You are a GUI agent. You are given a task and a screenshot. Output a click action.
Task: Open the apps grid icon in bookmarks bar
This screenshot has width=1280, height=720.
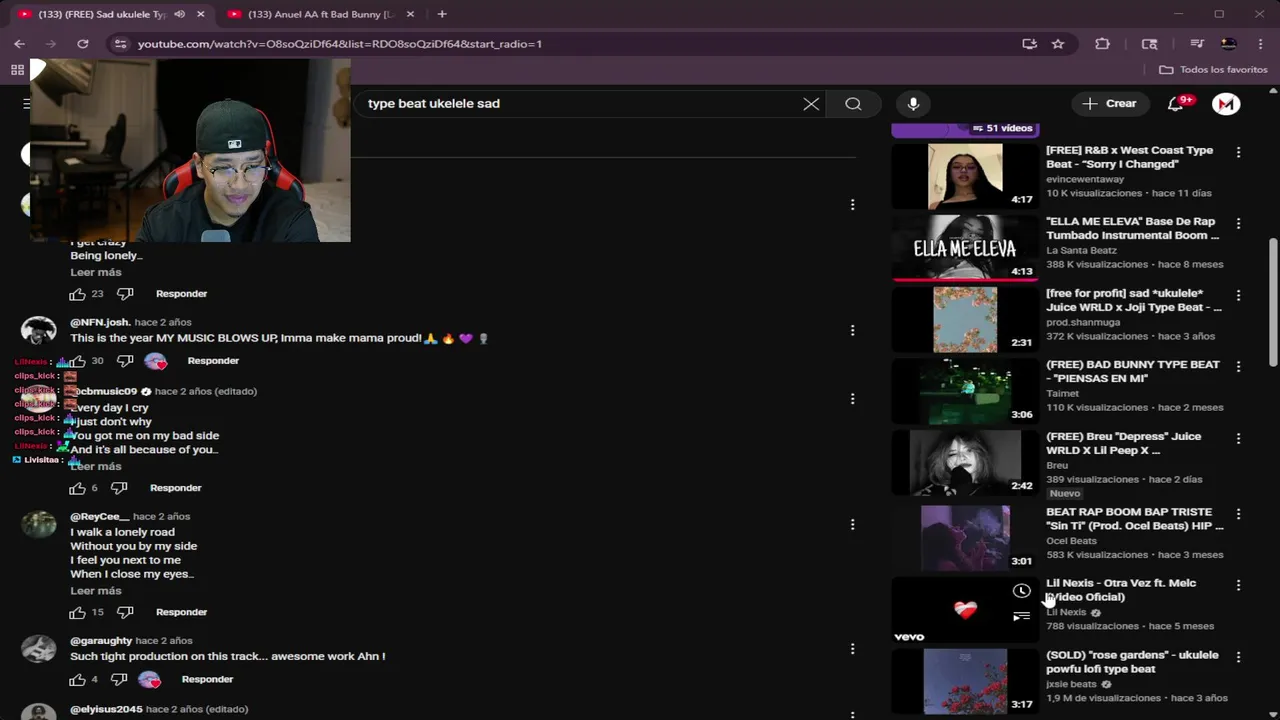pos(17,70)
